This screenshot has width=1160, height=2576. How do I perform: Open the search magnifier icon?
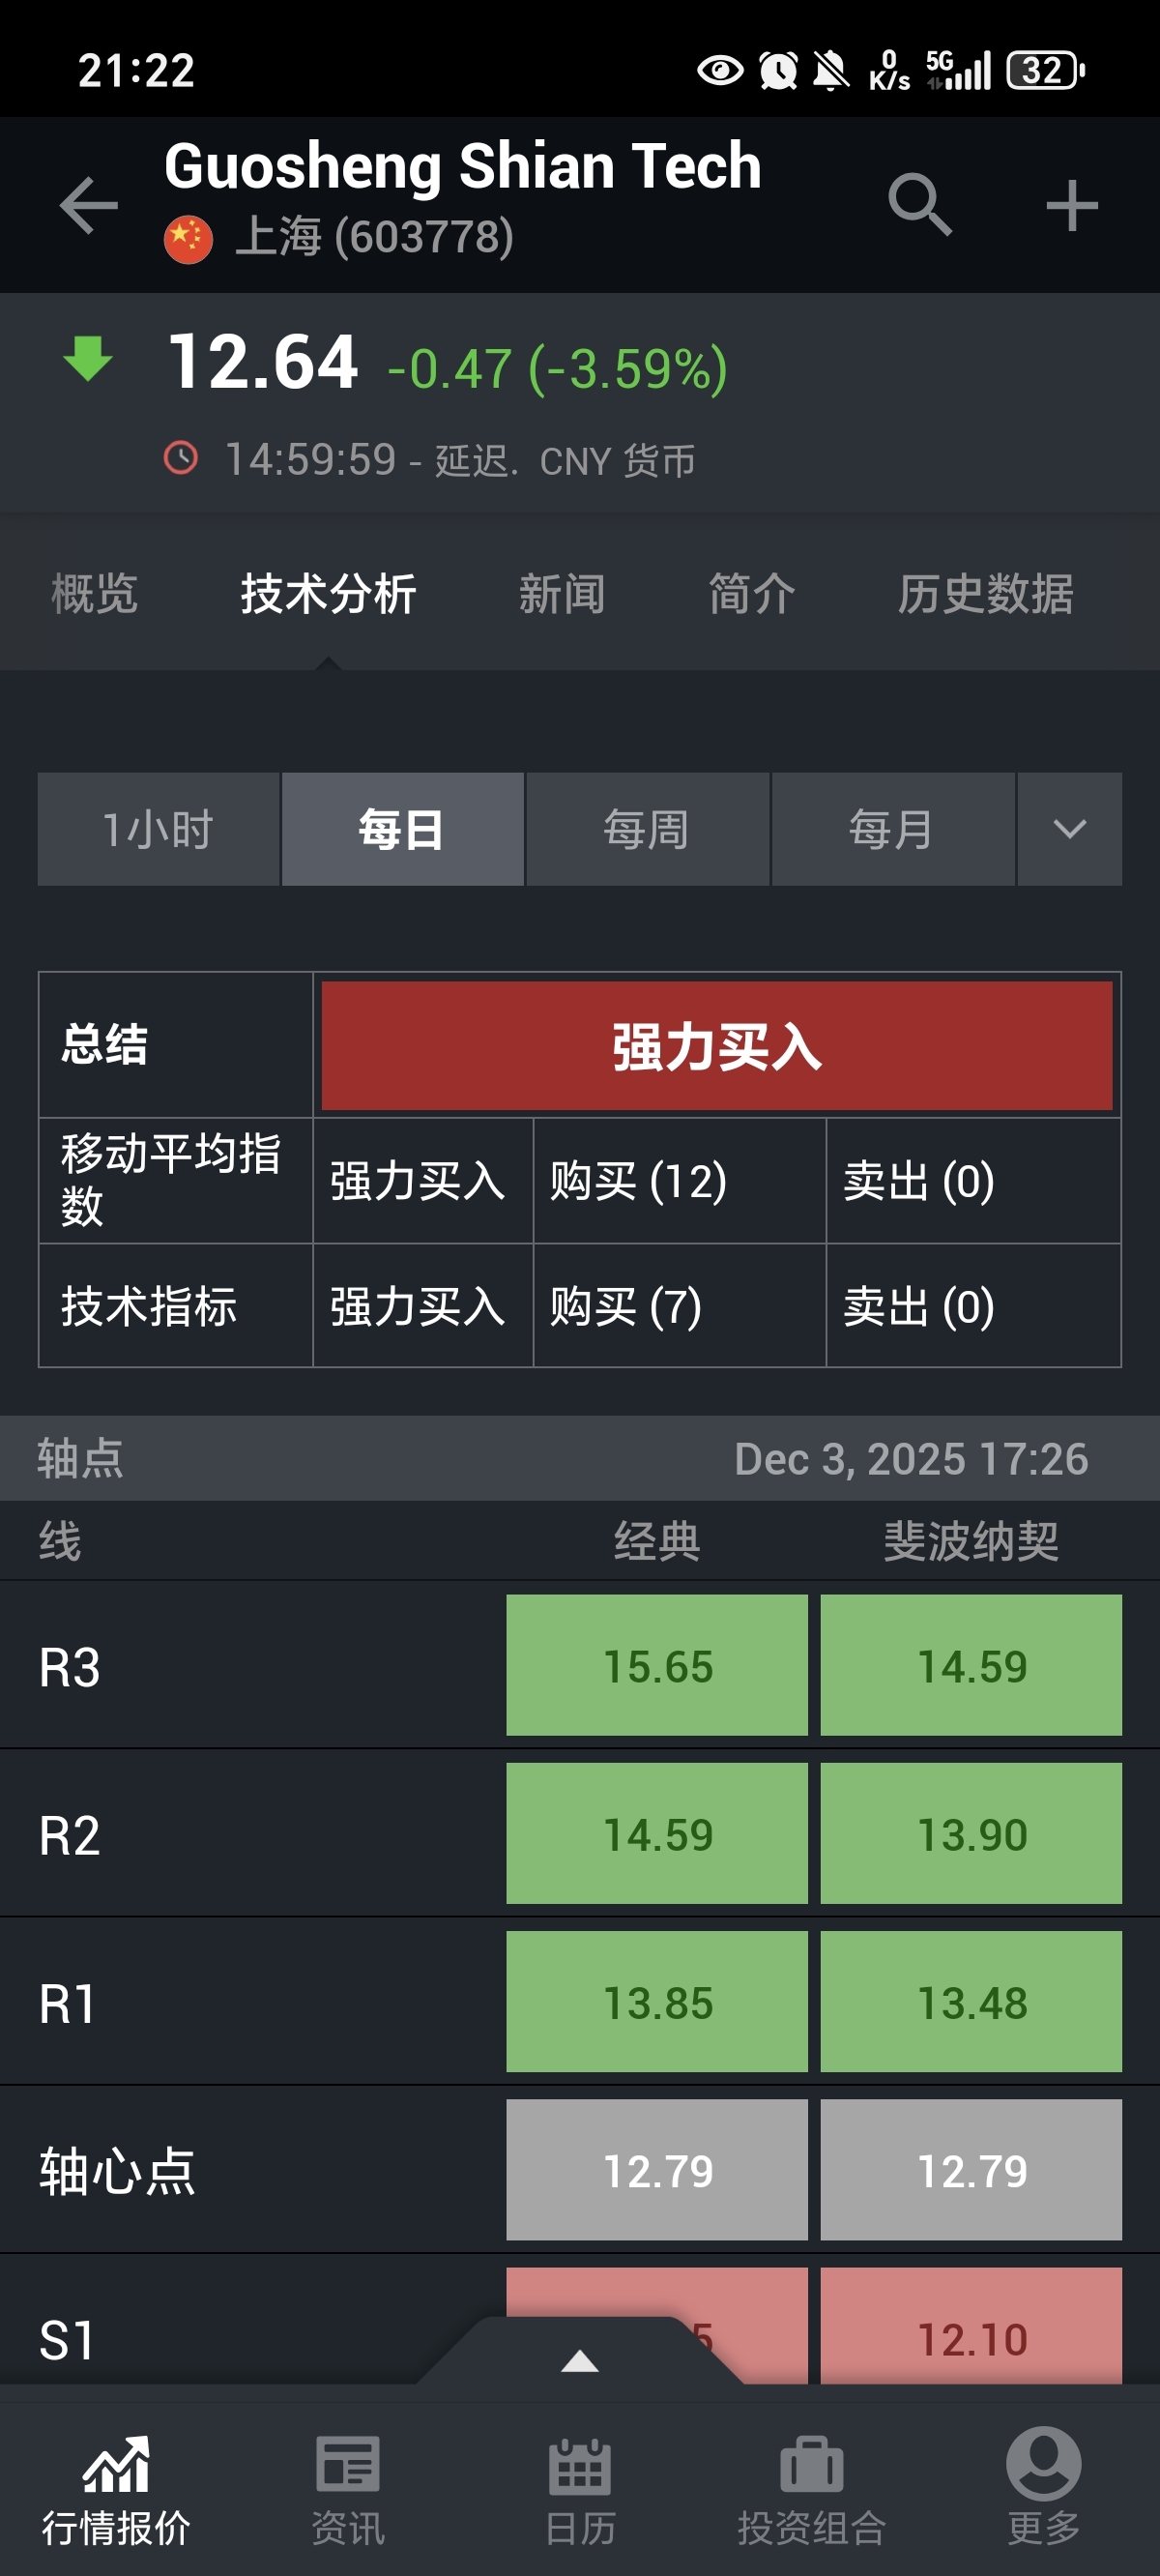coord(920,205)
